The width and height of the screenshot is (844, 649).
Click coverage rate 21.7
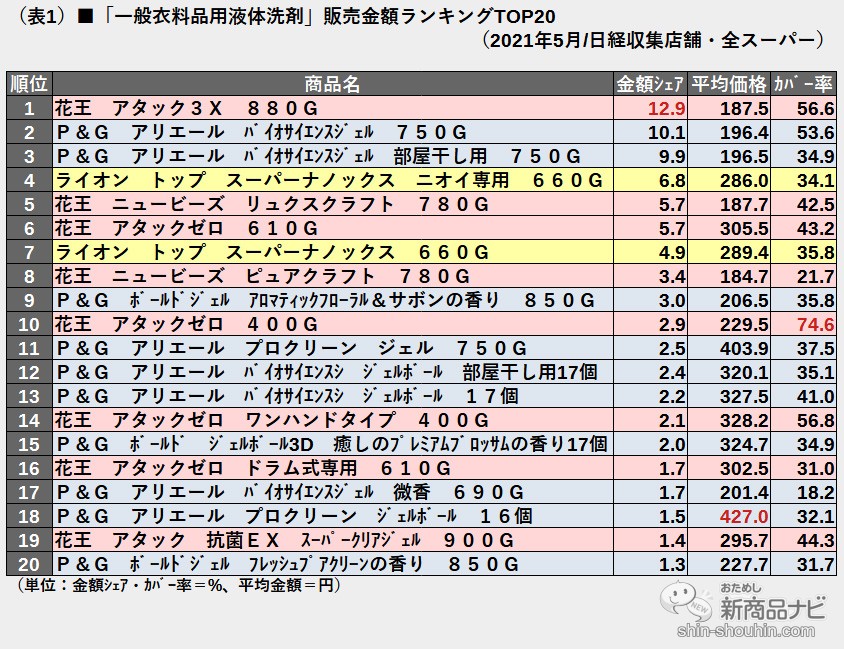tap(815, 277)
